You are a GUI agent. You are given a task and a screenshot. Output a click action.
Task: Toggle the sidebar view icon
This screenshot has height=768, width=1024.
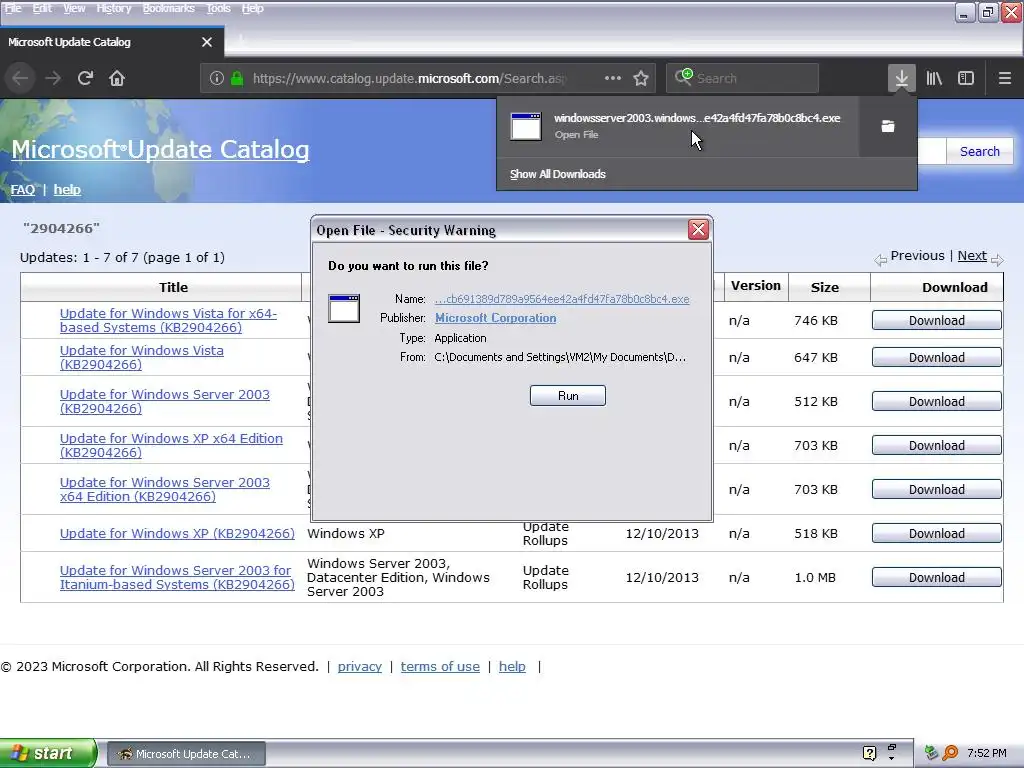pyautogui.click(x=966, y=78)
